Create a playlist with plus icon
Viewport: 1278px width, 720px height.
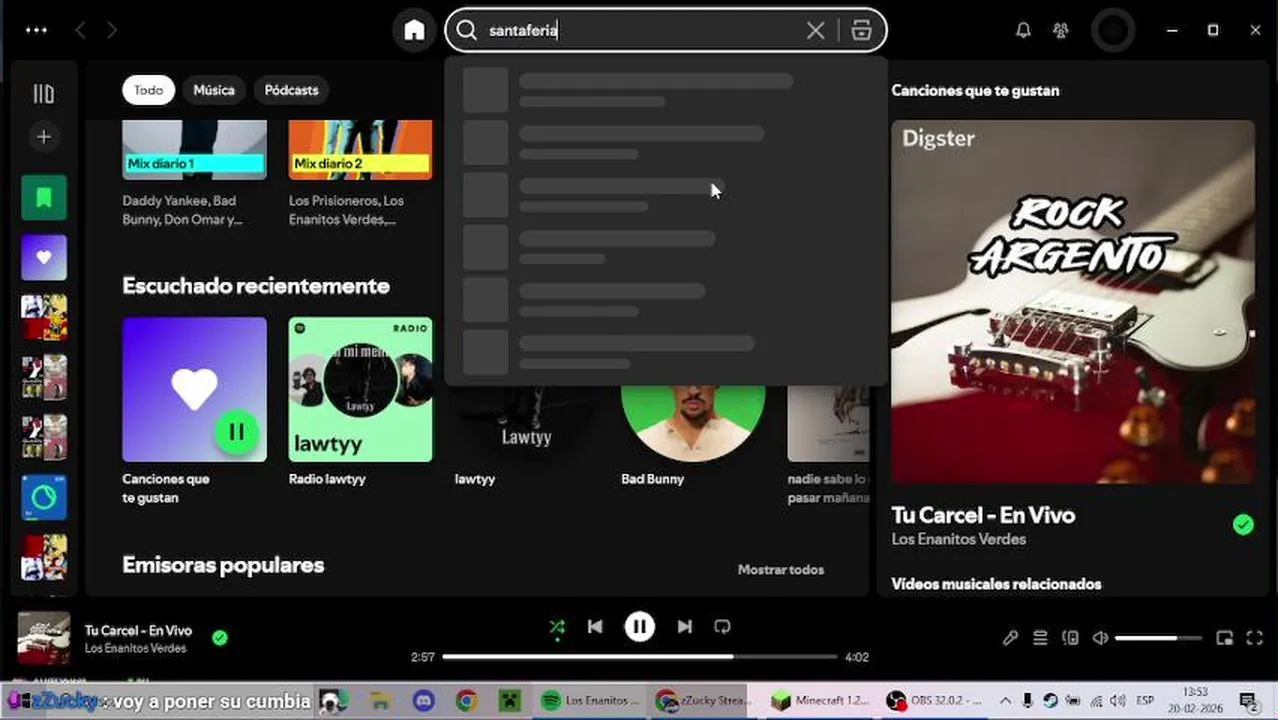point(43,137)
